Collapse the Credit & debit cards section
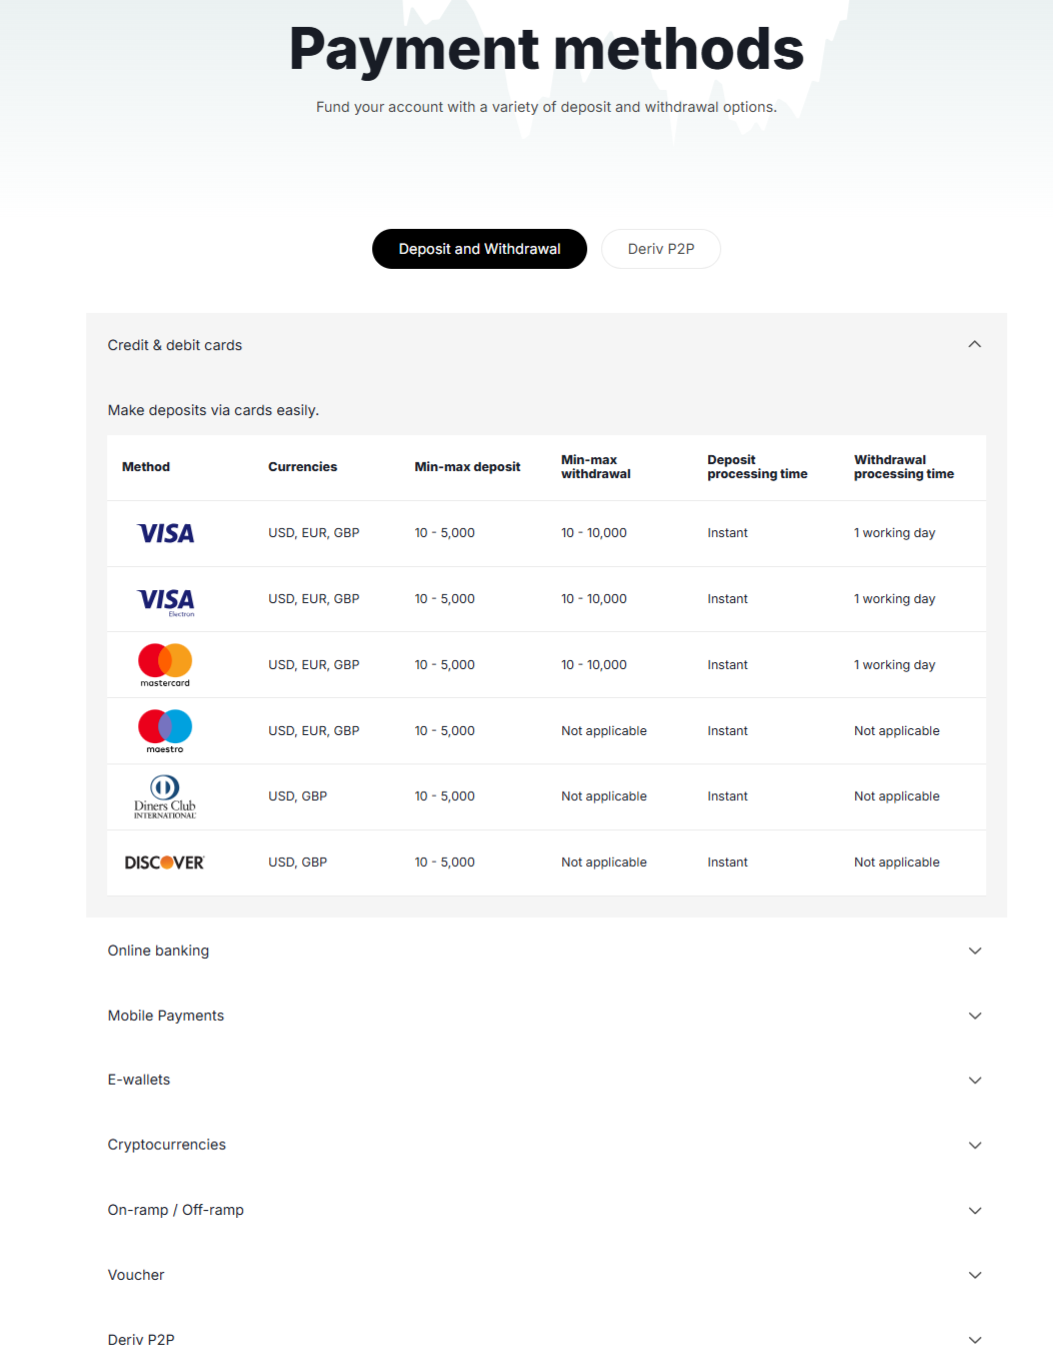The width and height of the screenshot is (1053, 1372). (975, 345)
